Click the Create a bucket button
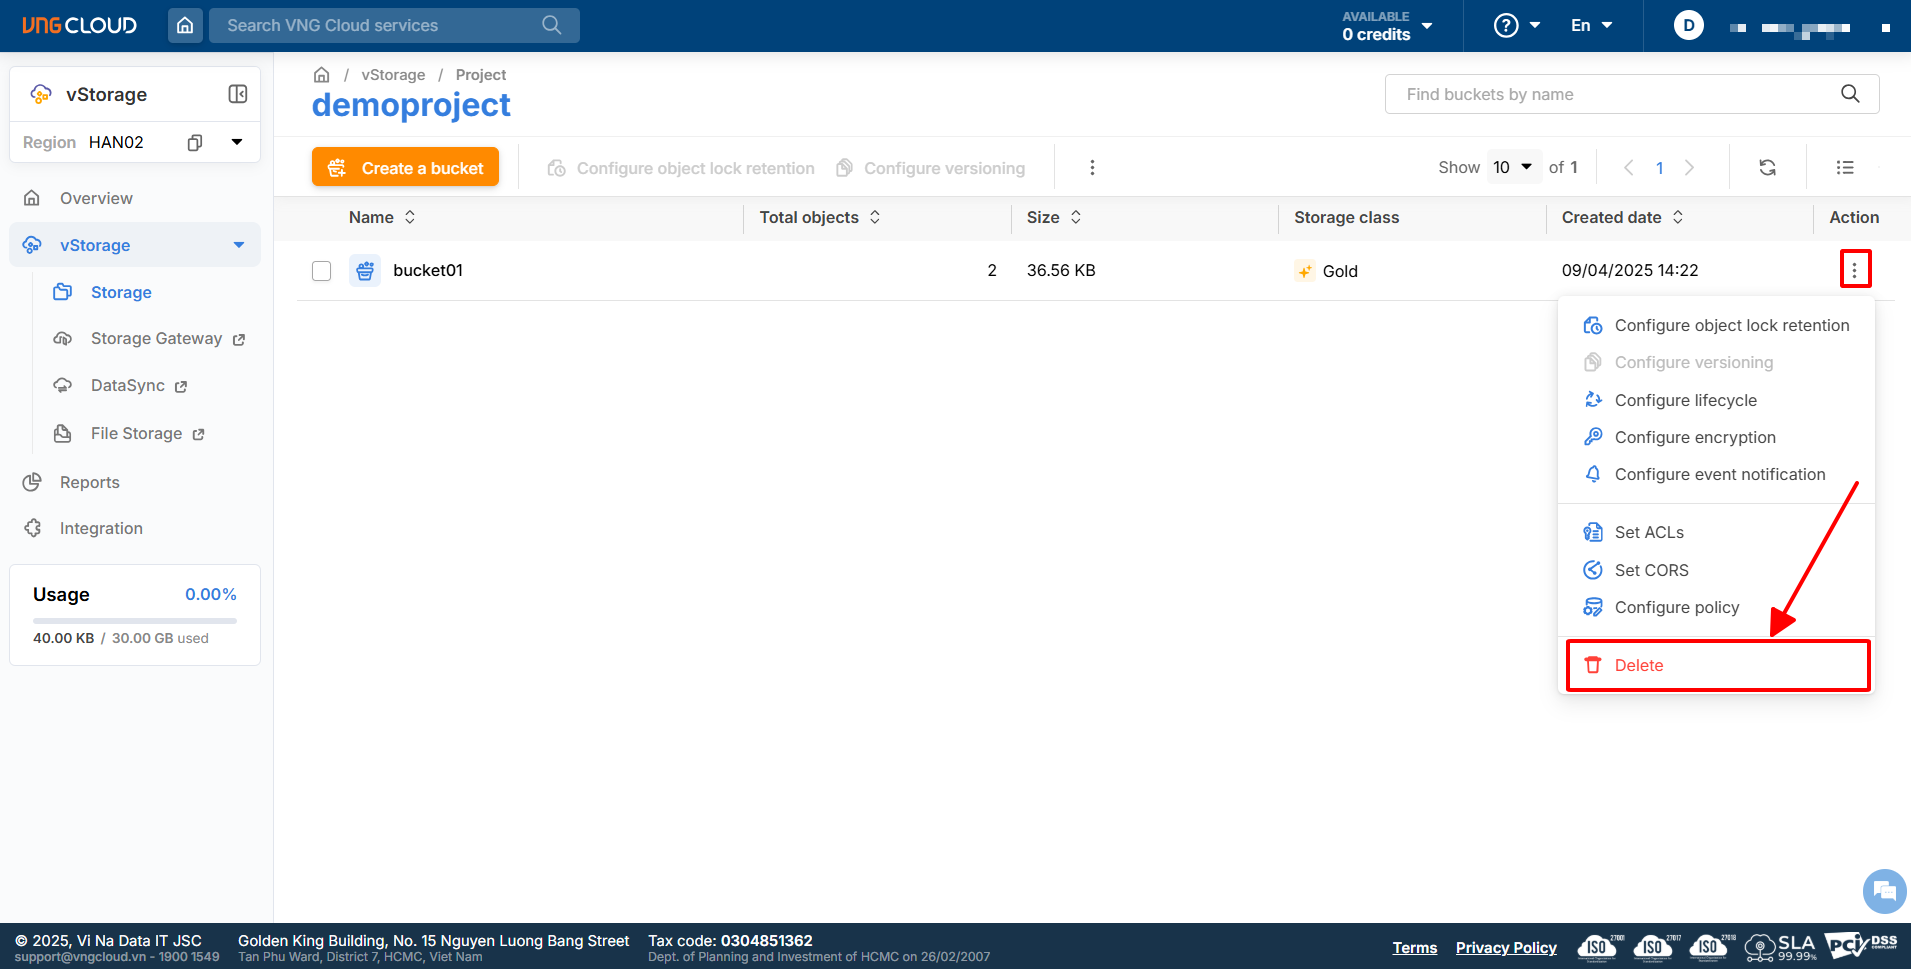The height and width of the screenshot is (969, 1911). click(x=405, y=168)
